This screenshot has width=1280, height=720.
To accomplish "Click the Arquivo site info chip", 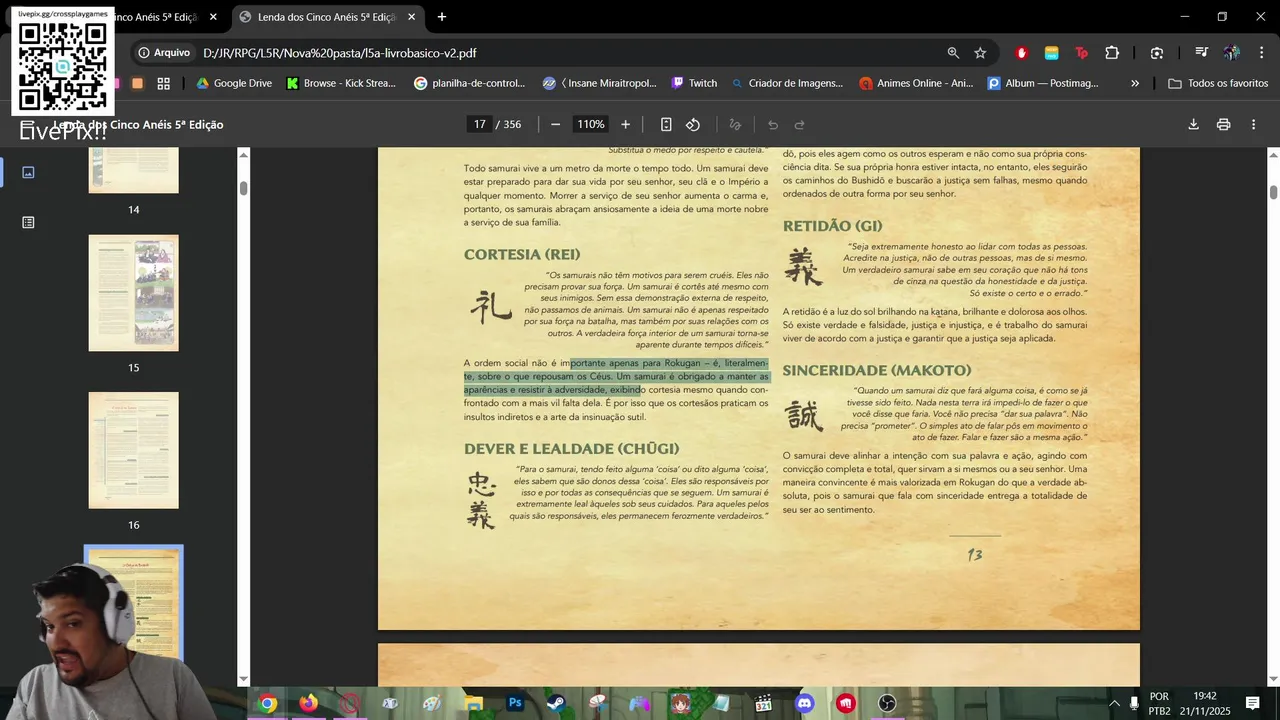I will (x=164, y=53).
